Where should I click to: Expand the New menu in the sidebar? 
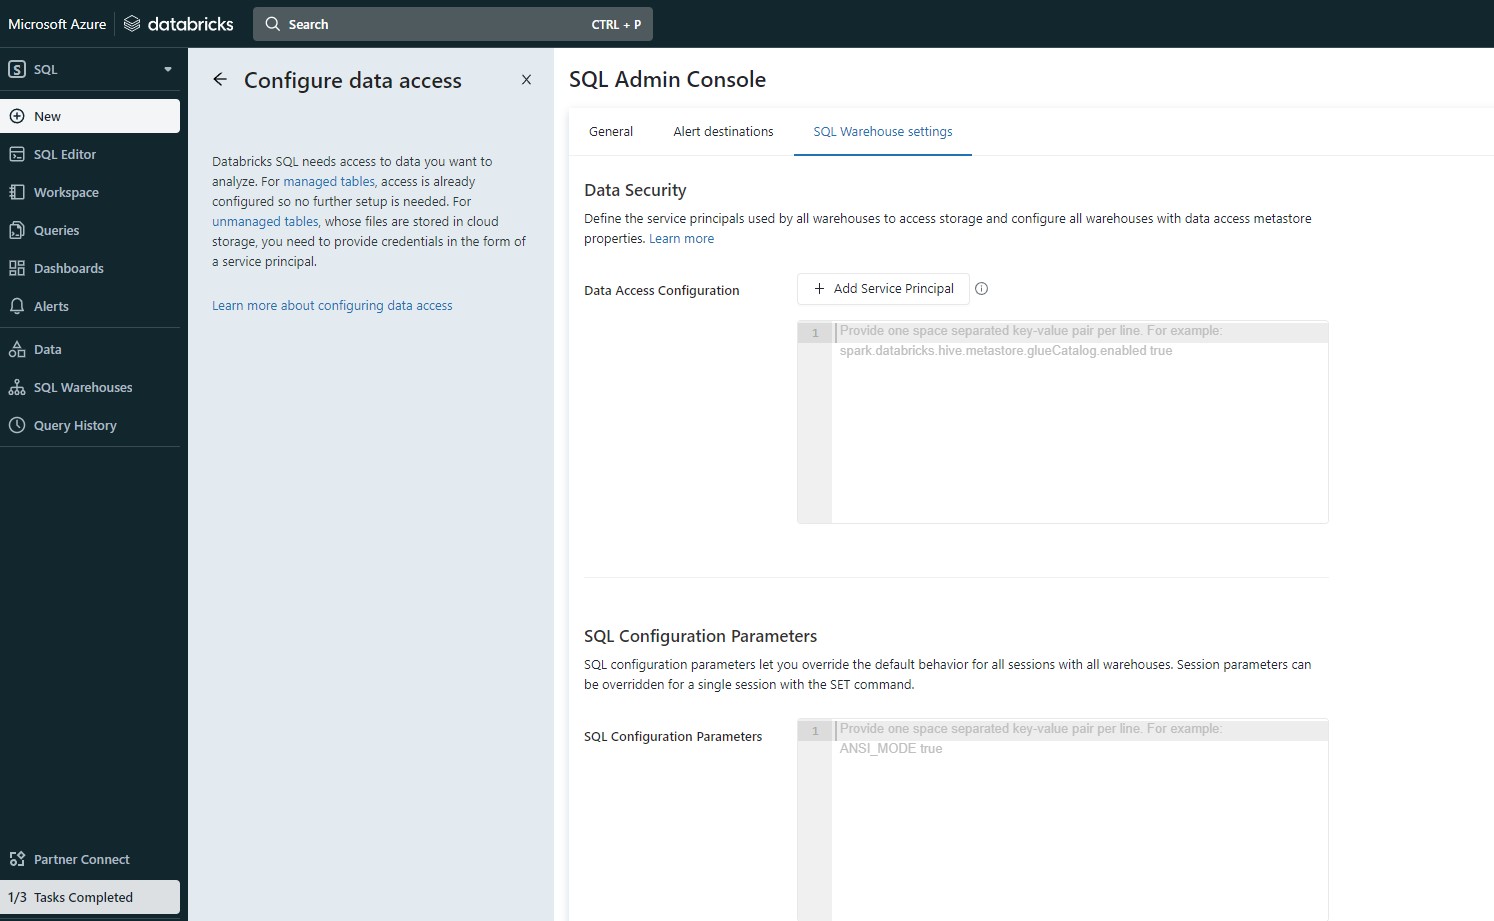coord(45,116)
